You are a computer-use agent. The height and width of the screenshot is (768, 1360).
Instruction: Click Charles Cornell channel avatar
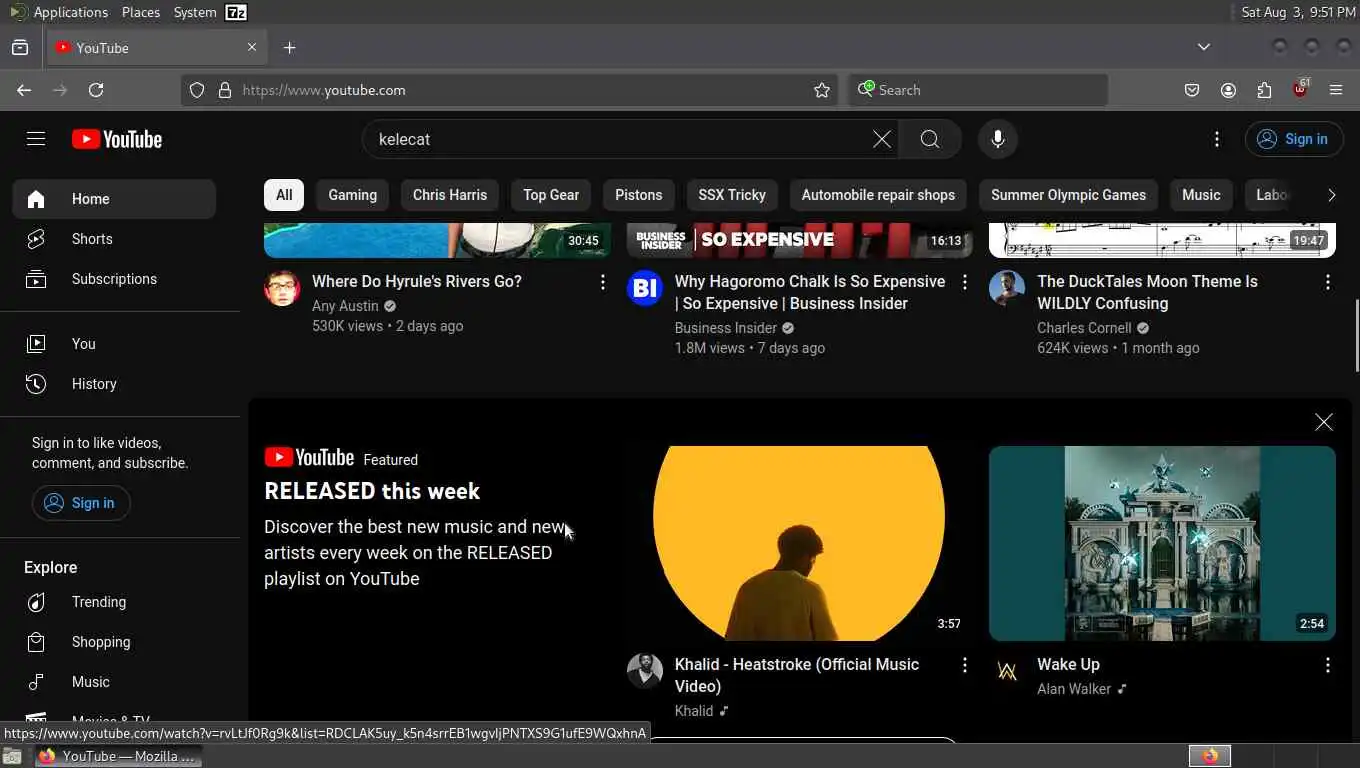[x=1007, y=288]
